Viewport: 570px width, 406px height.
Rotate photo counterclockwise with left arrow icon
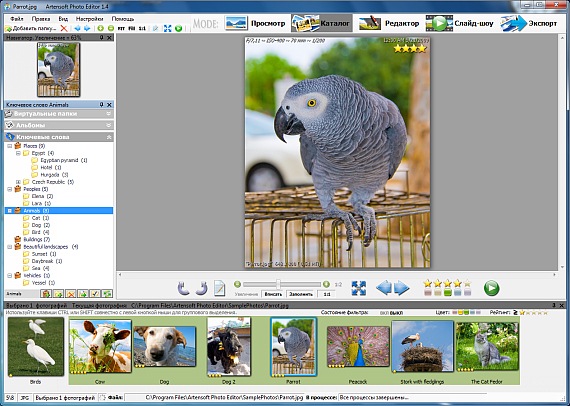tap(184, 288)
